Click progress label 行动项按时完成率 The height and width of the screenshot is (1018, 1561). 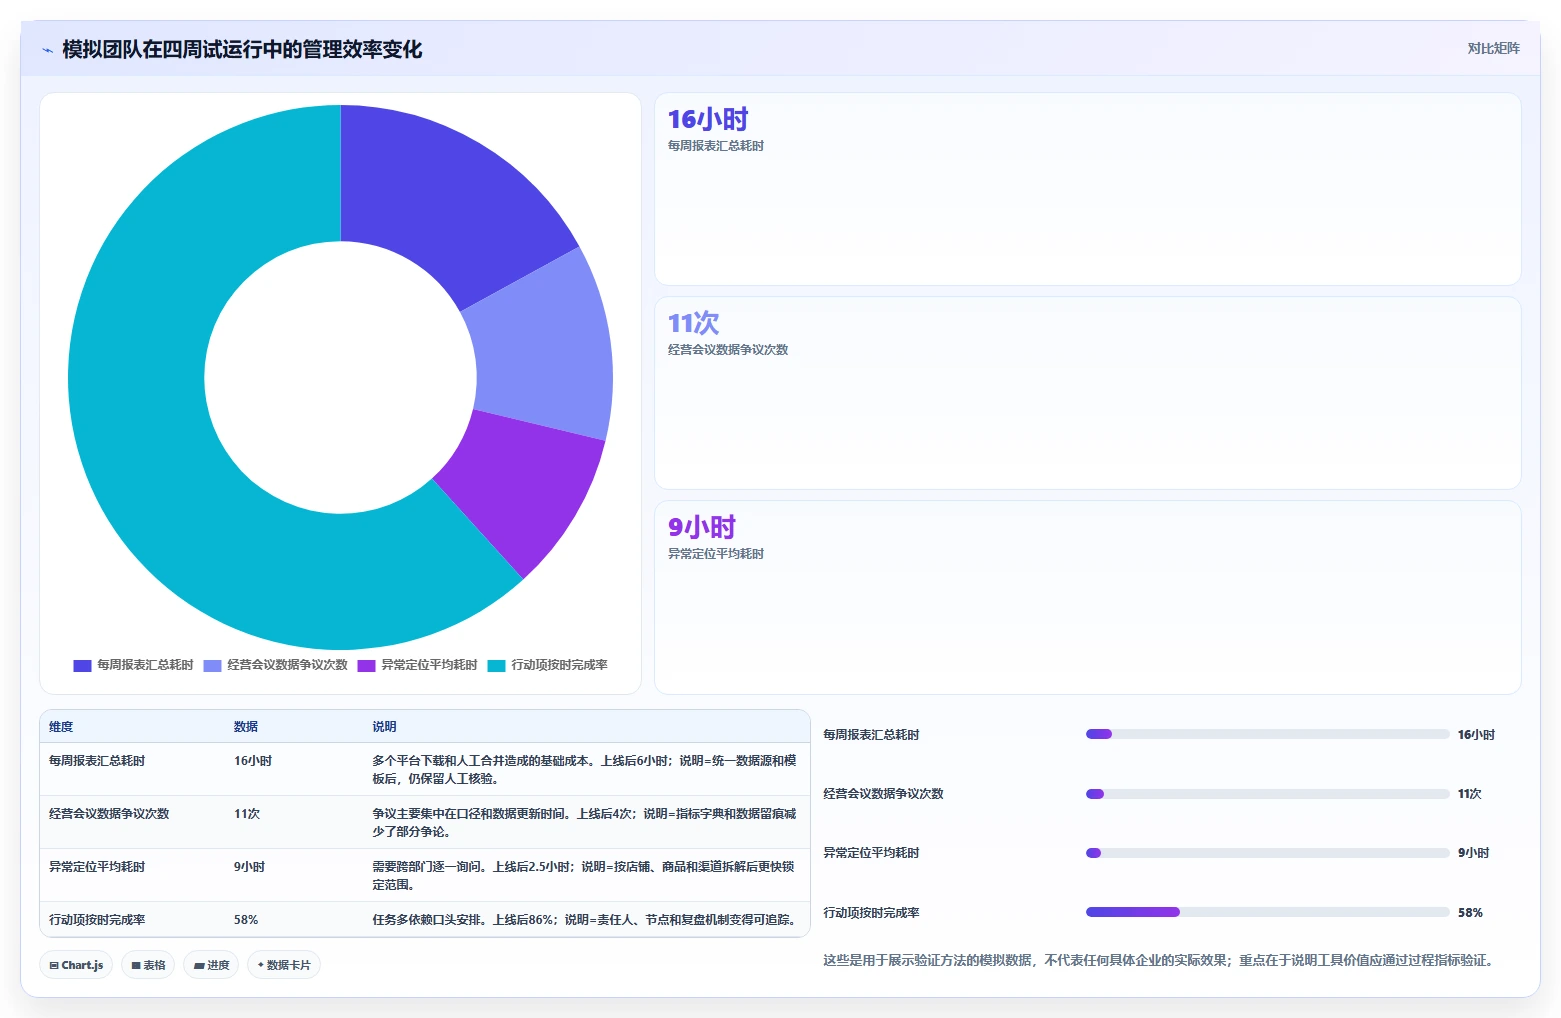pos(871,913)
